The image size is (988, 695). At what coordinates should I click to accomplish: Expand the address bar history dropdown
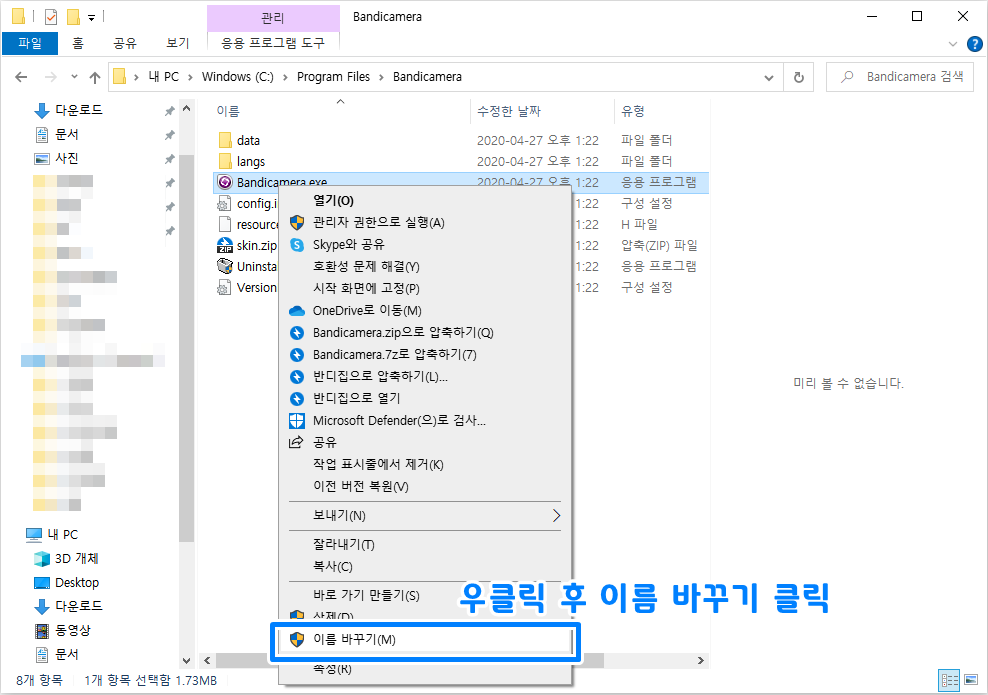pyautogui.click(x=769, y=78)
